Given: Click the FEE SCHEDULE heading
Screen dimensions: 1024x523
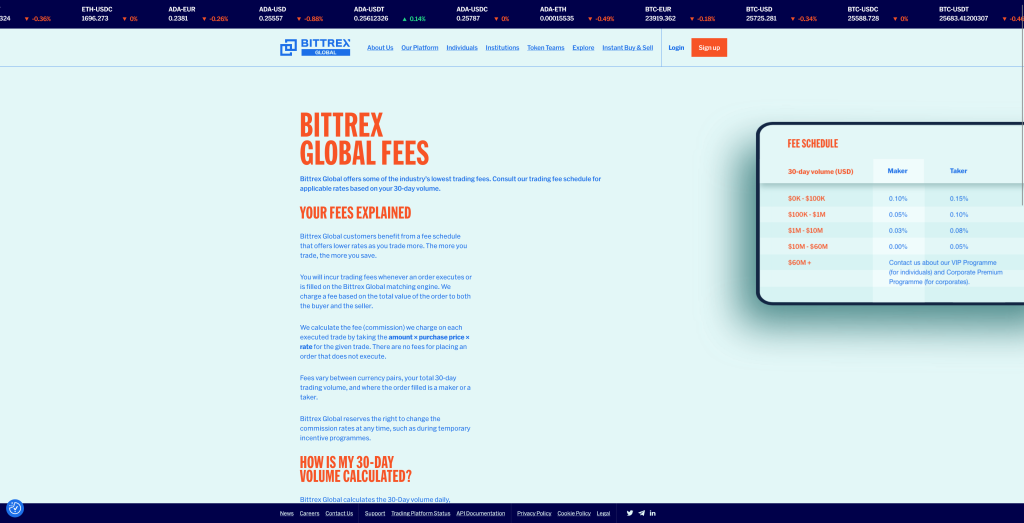Looking at the screenshot, I should (812, 144).
